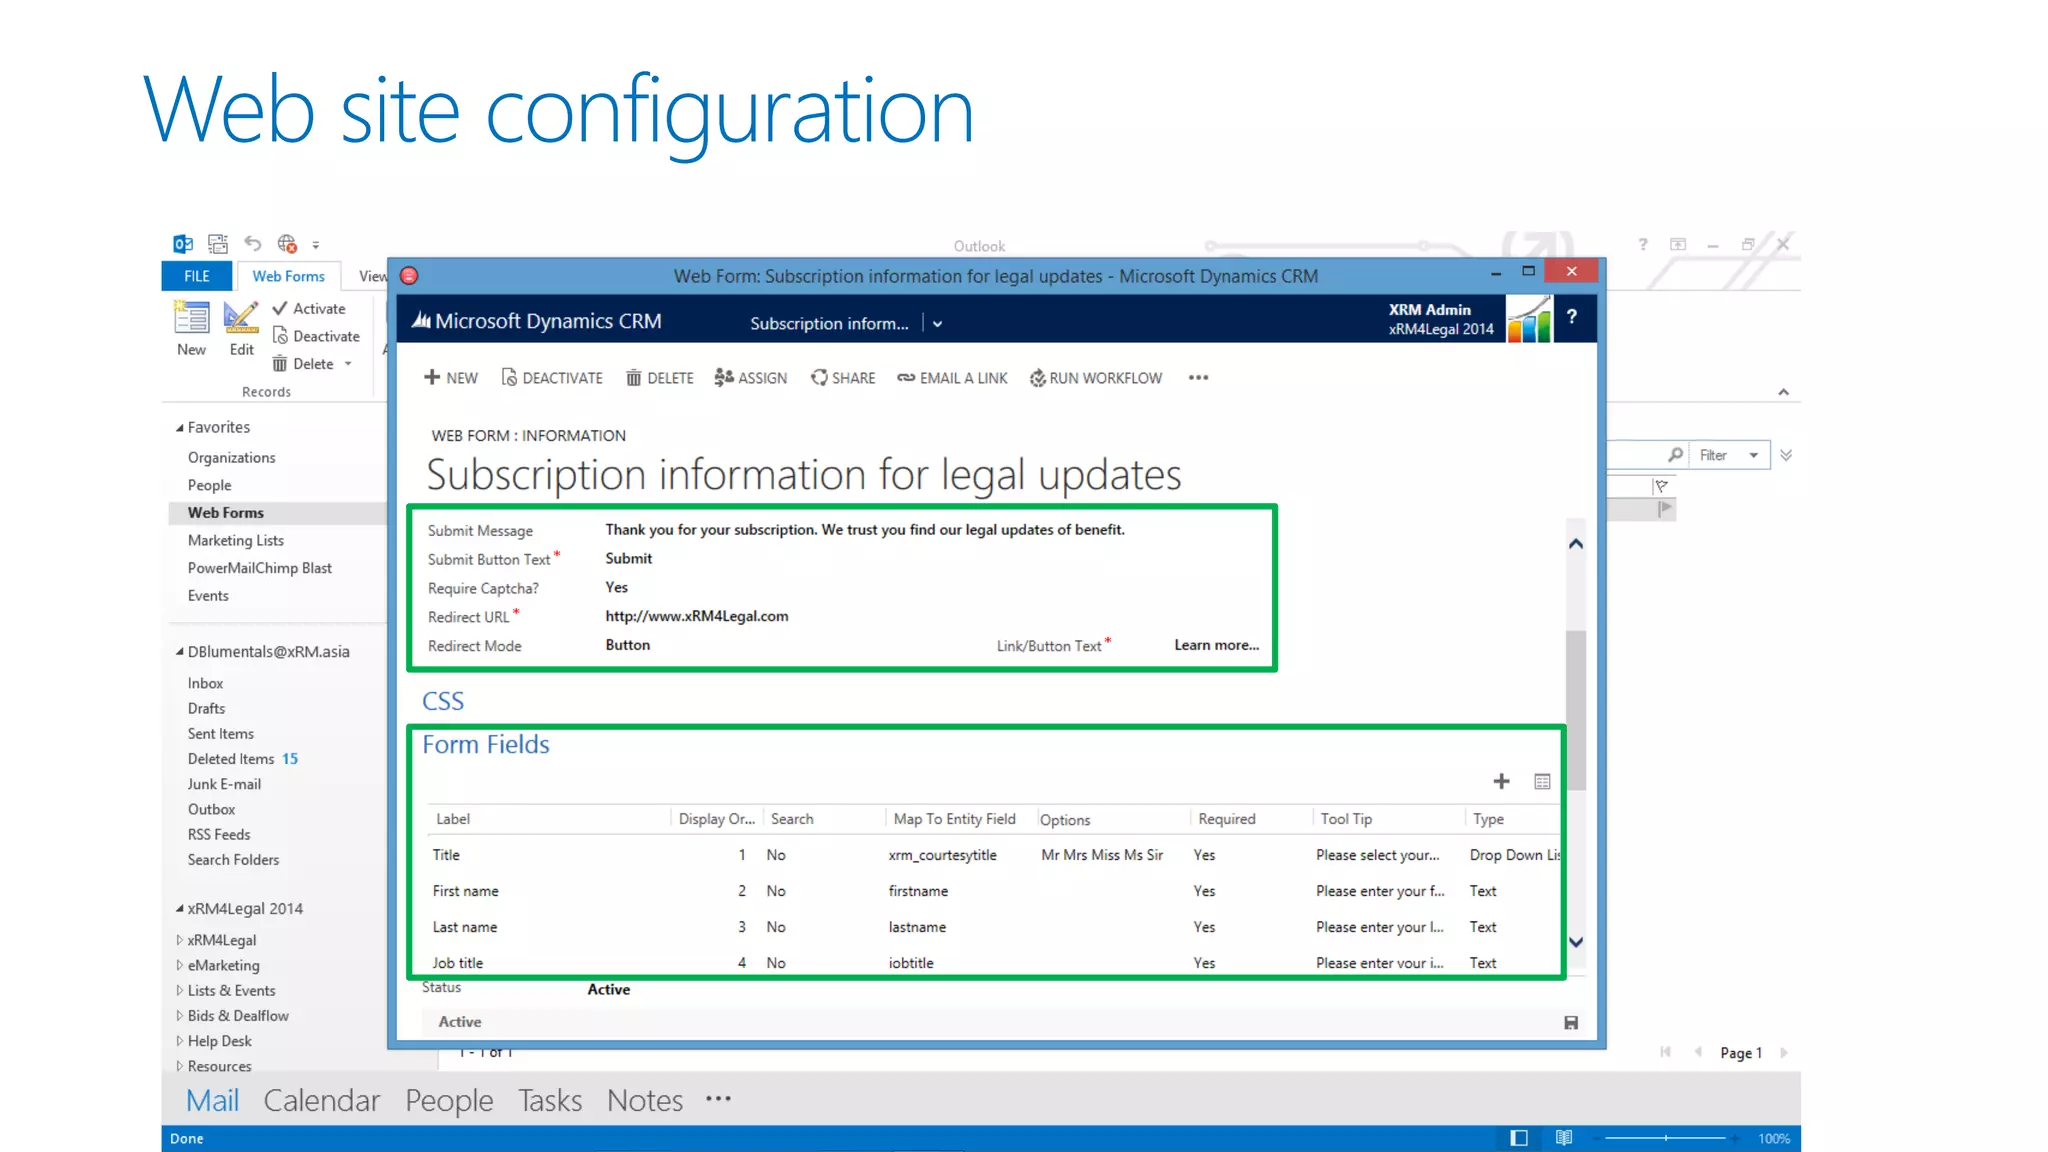Screen dimensions: 2048x1152
Task: Select the Web Forms ribbon tab
Action: pyautogui.click(x=288, y=276)
